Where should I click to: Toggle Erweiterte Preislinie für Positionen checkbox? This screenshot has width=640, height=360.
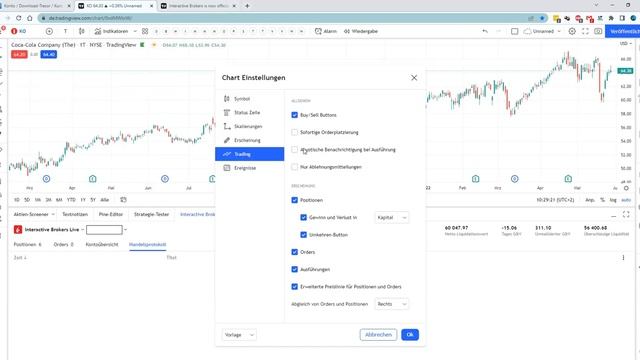(x=295, y=287)
